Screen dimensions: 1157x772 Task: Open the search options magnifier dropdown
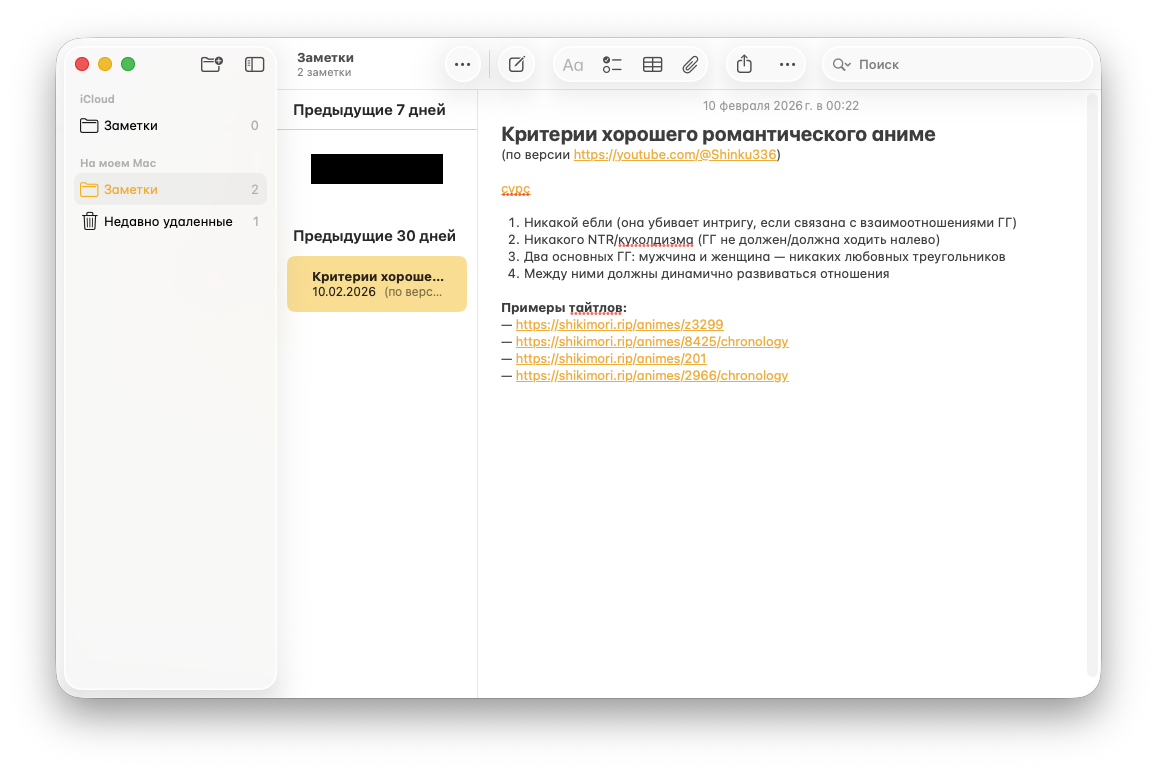(x=841, y=64)
